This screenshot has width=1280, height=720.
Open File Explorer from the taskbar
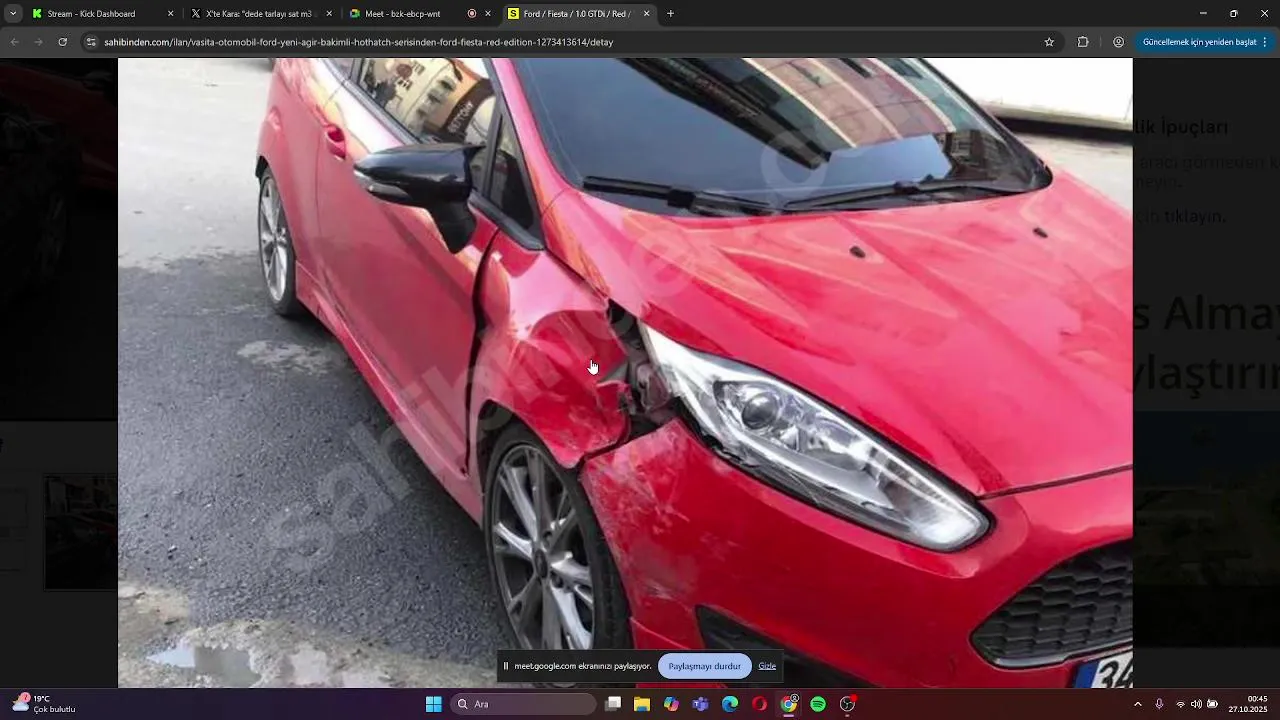[642, 704]
